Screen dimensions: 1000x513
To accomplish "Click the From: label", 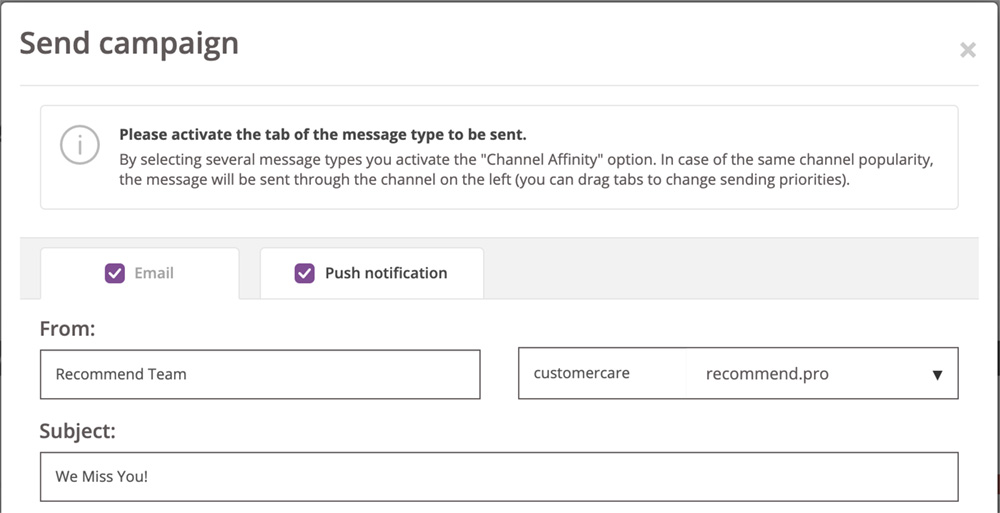I will 67,329.
